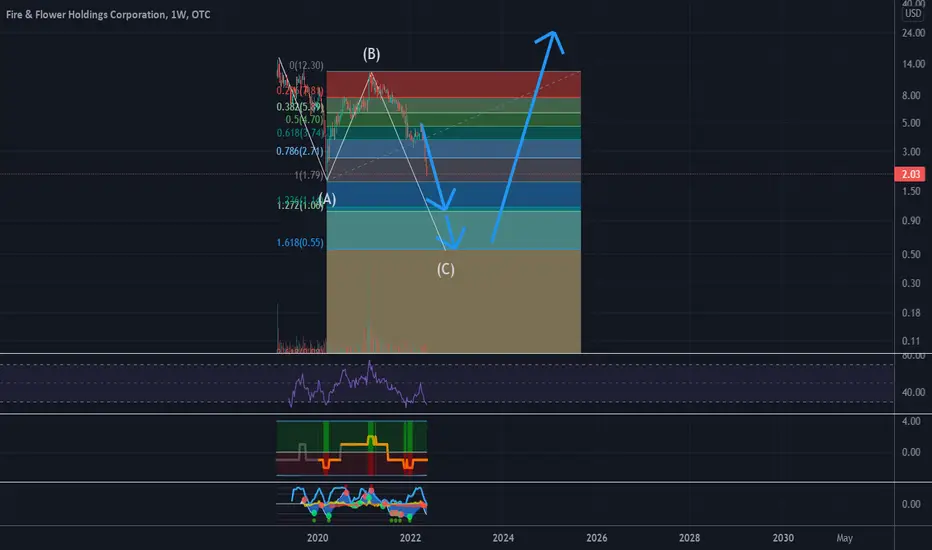
Task: Click the 1.272(1.06) Fibonacci level label
Action: point(300,206)
